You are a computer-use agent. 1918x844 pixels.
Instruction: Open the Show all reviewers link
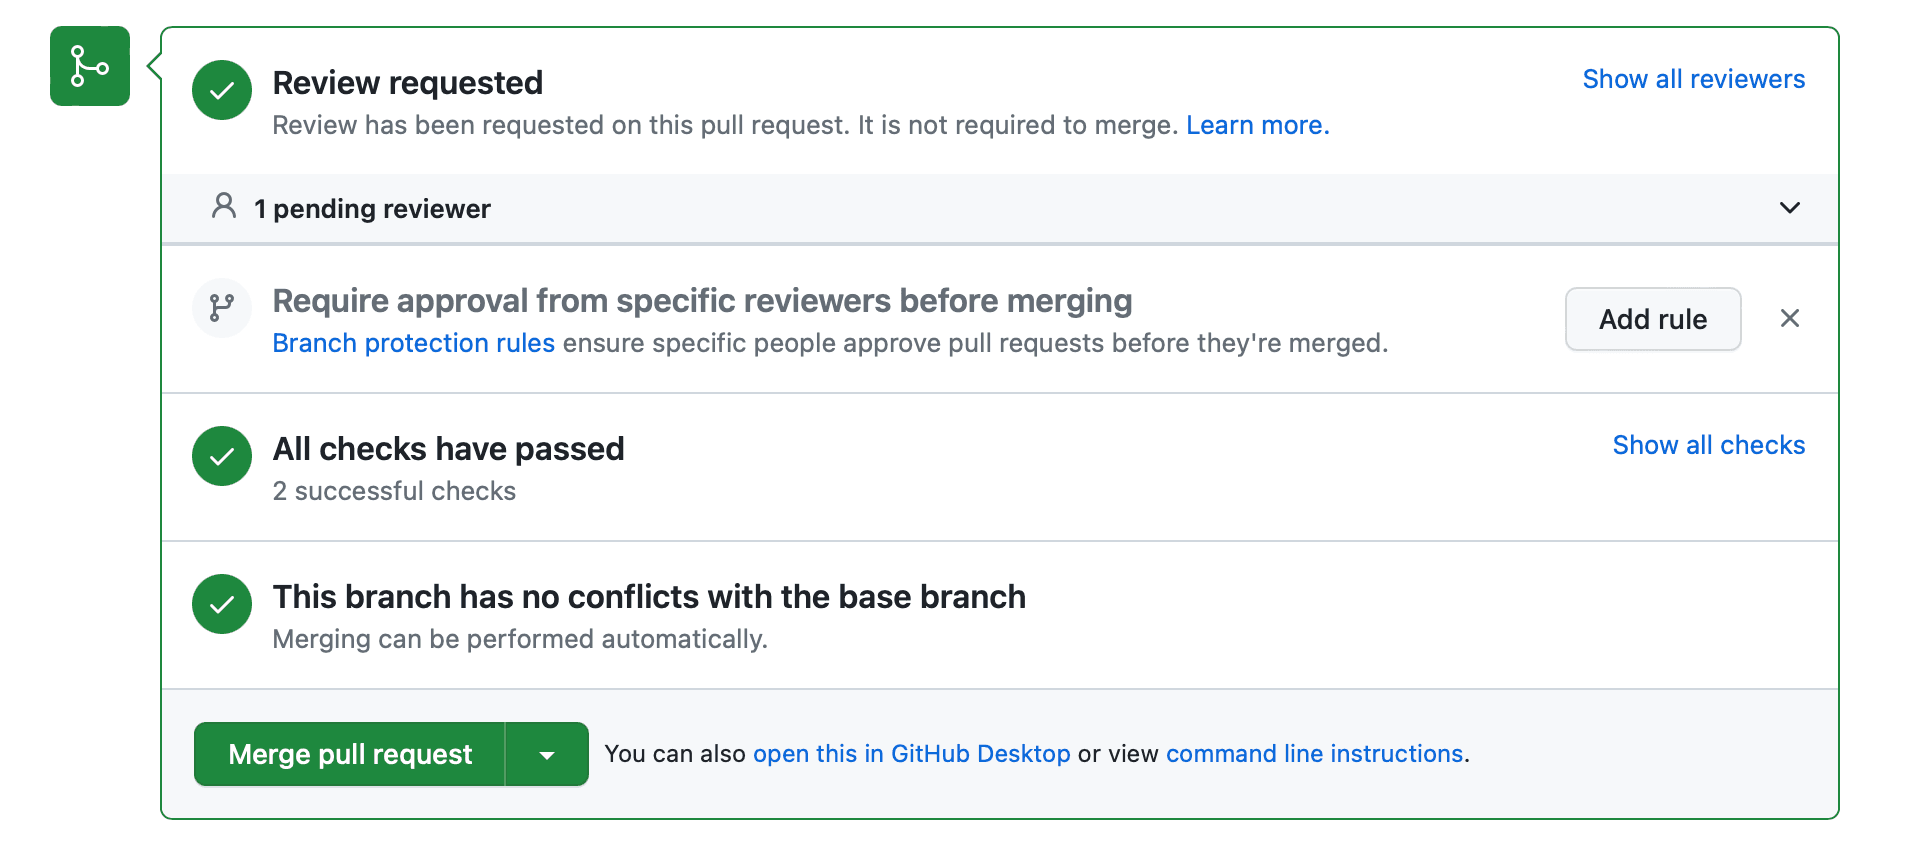(x=1694, y=79)
